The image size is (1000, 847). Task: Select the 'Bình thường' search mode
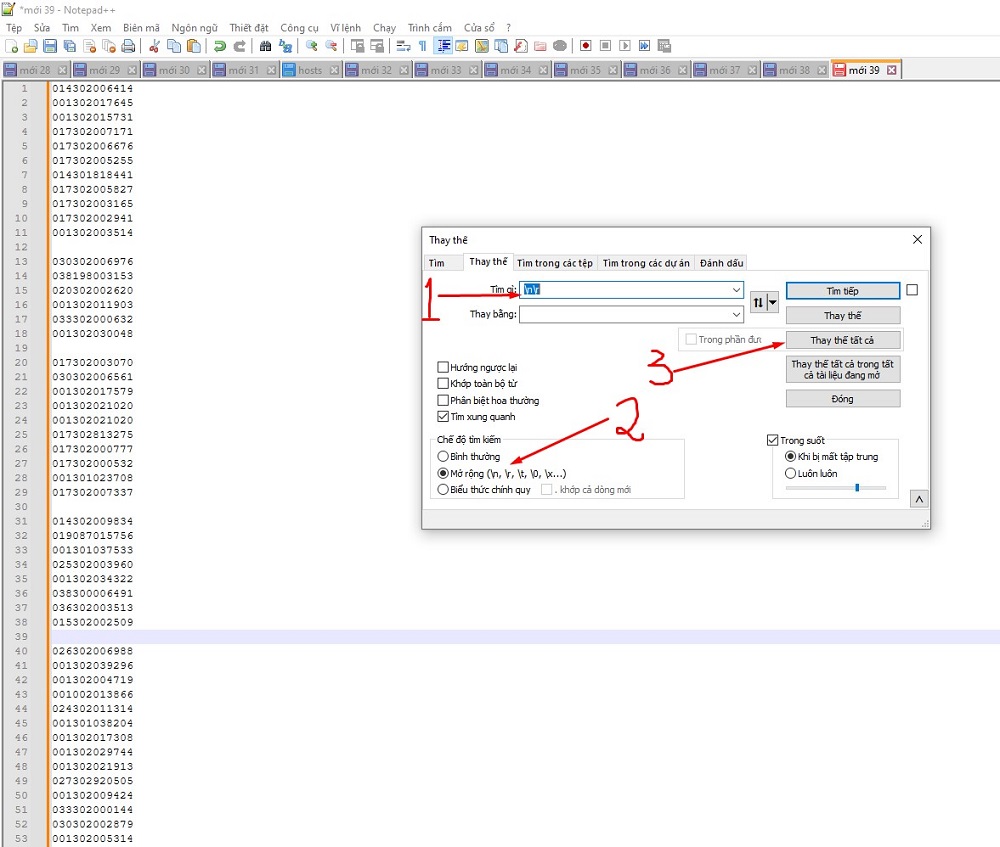443,457
